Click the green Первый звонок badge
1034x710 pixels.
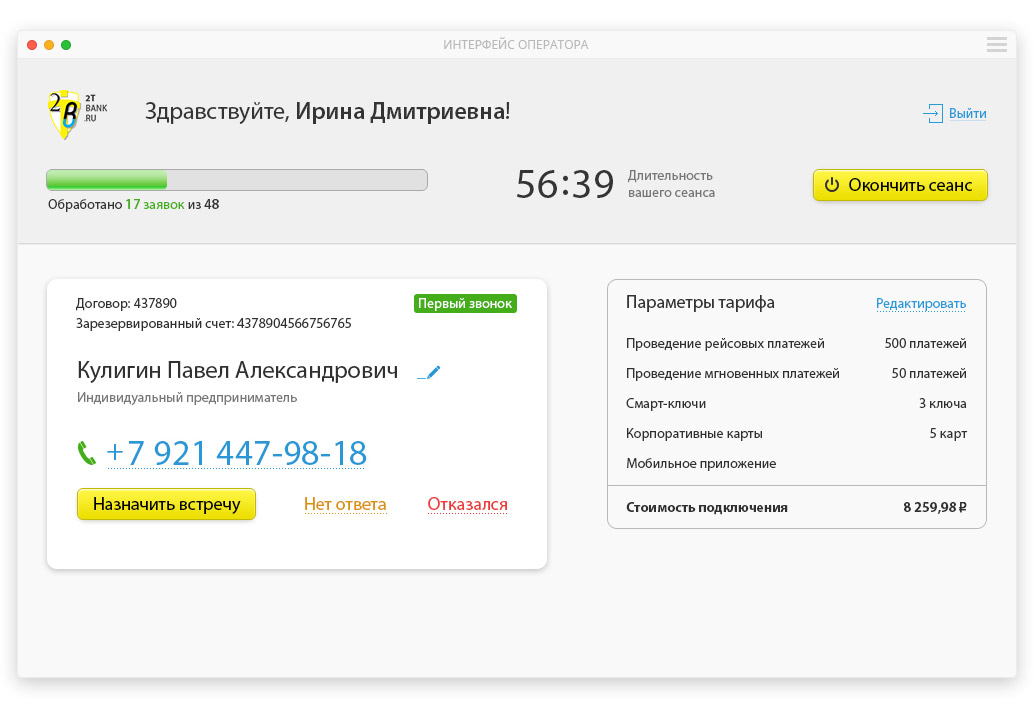click(465, 303)
